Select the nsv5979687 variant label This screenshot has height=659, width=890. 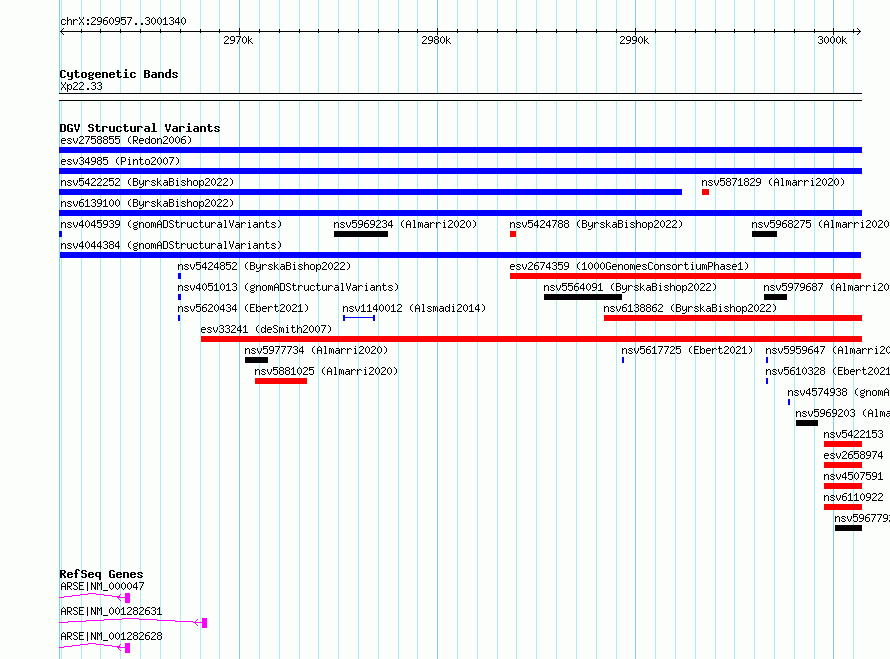826,287
